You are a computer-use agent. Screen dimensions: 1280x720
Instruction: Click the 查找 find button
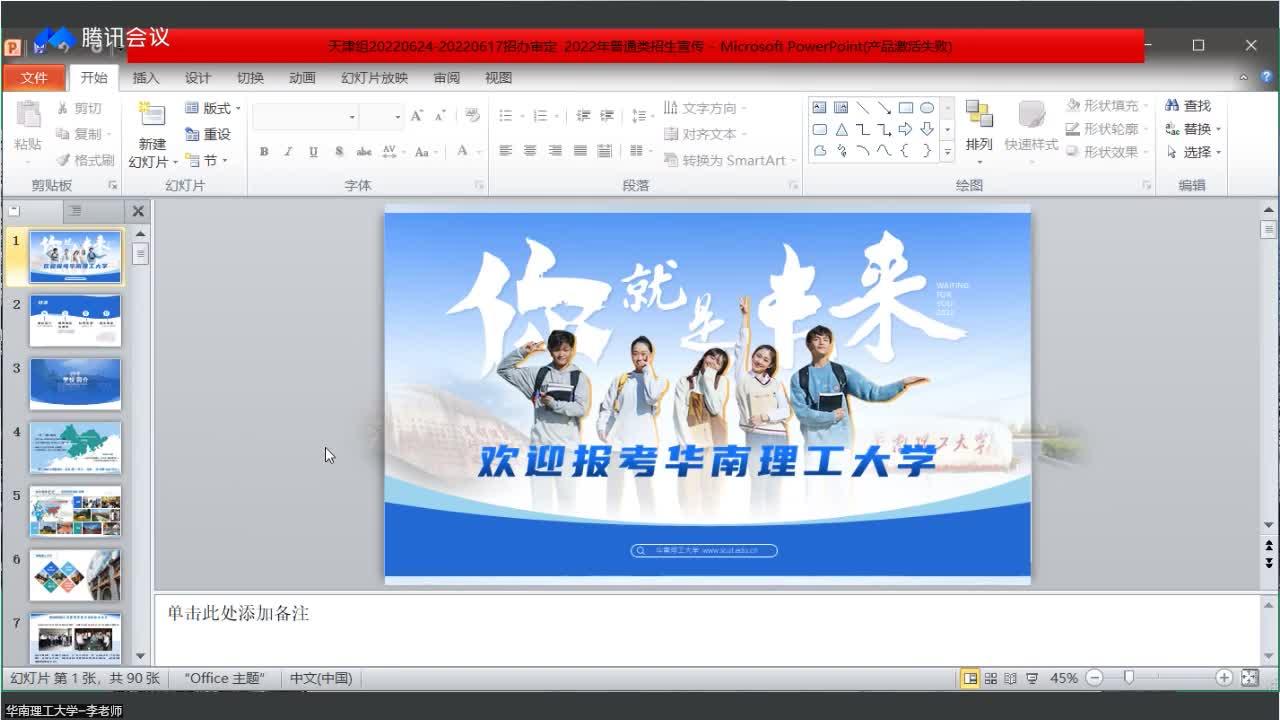coord(1188,106)
